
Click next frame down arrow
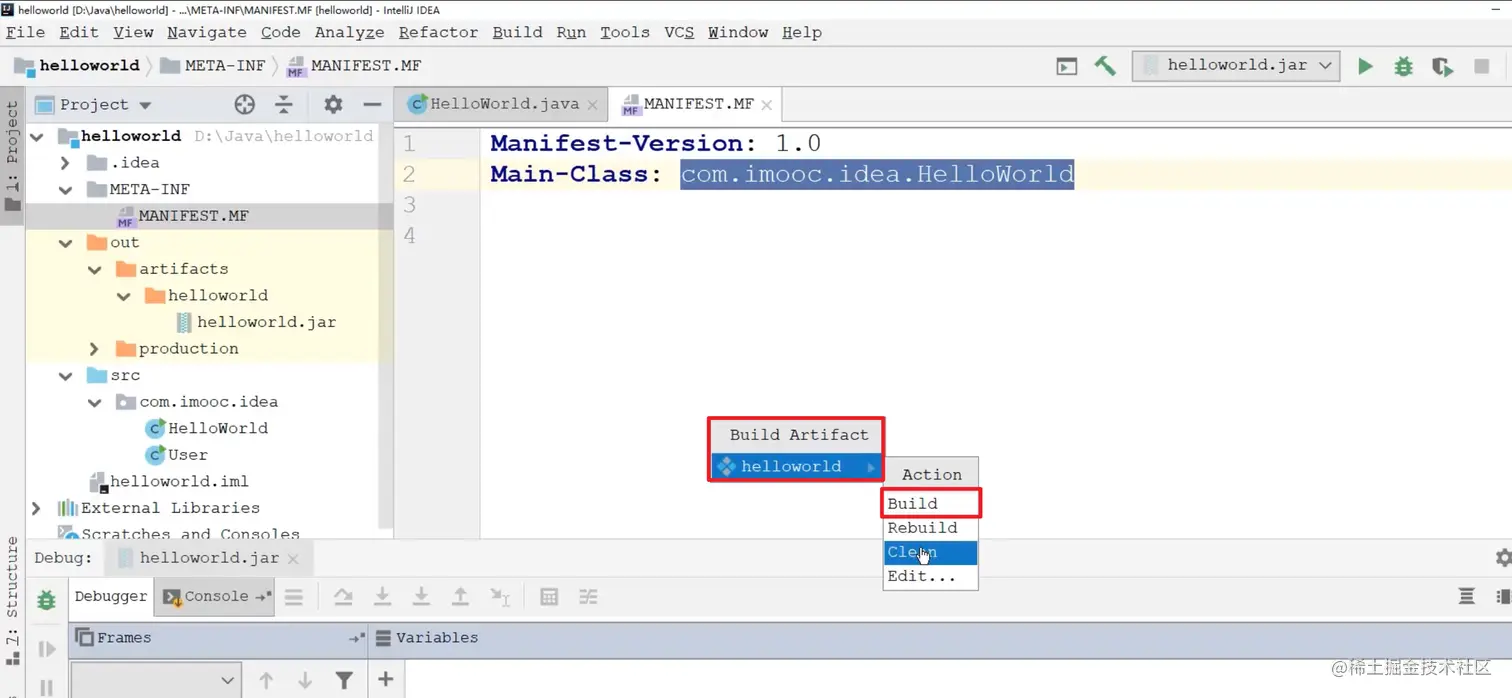pos(305,680)
